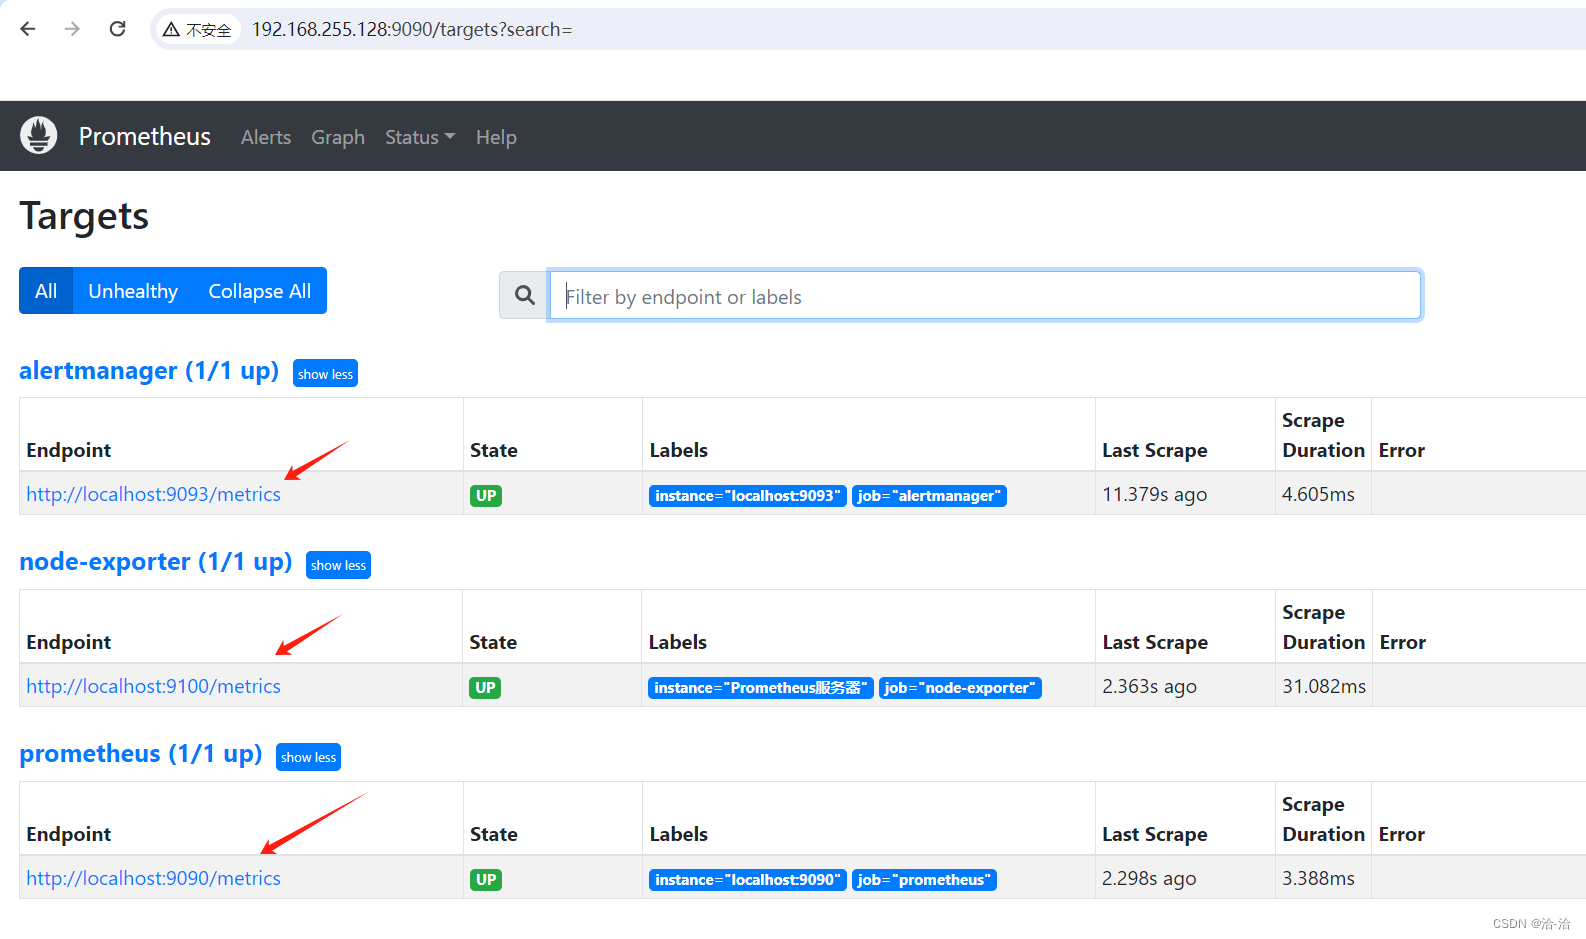Click job="prometheus" label badge
This screenshot has height=939, width=1586.
point(924,880)
